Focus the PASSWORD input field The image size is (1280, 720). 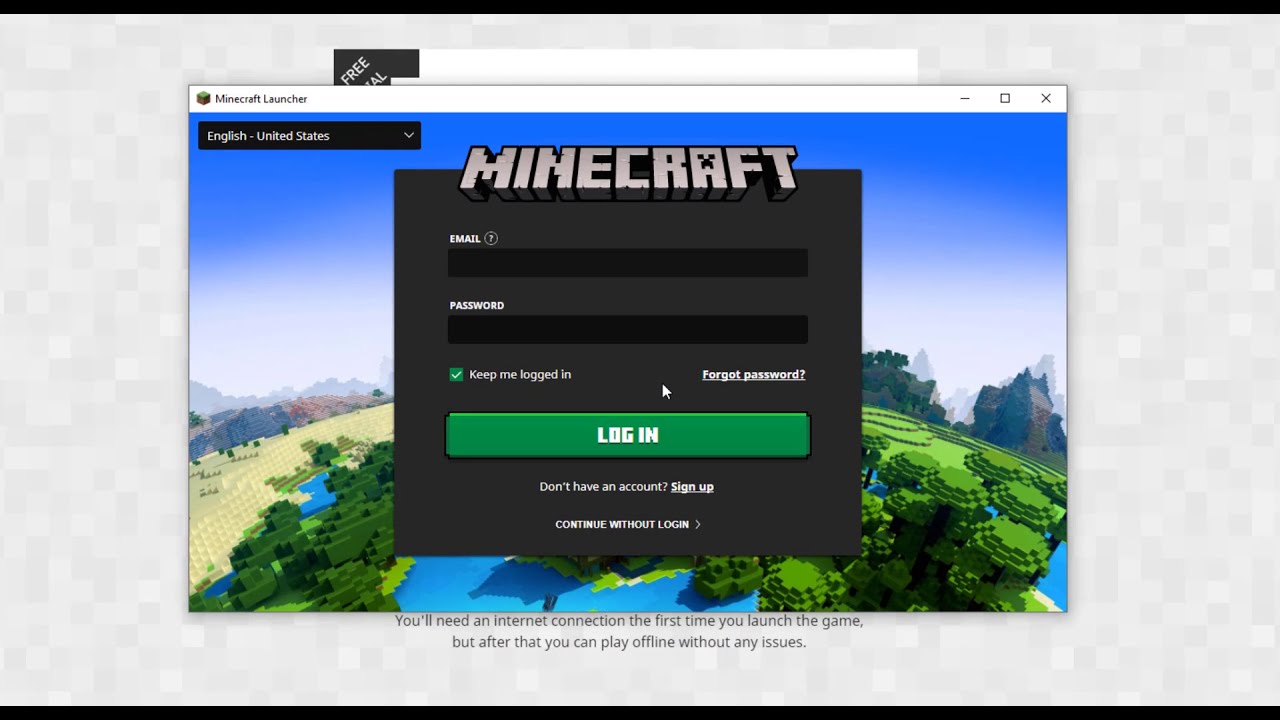pos(628,329)
